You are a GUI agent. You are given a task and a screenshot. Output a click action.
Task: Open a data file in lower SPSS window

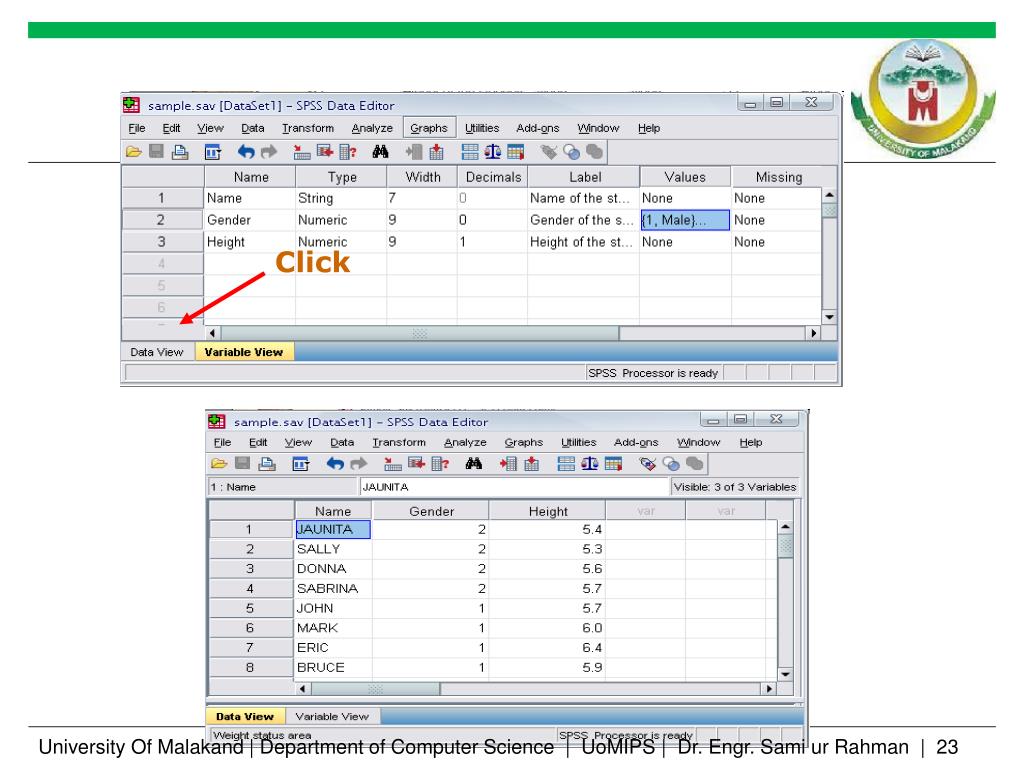coord(219,464)
